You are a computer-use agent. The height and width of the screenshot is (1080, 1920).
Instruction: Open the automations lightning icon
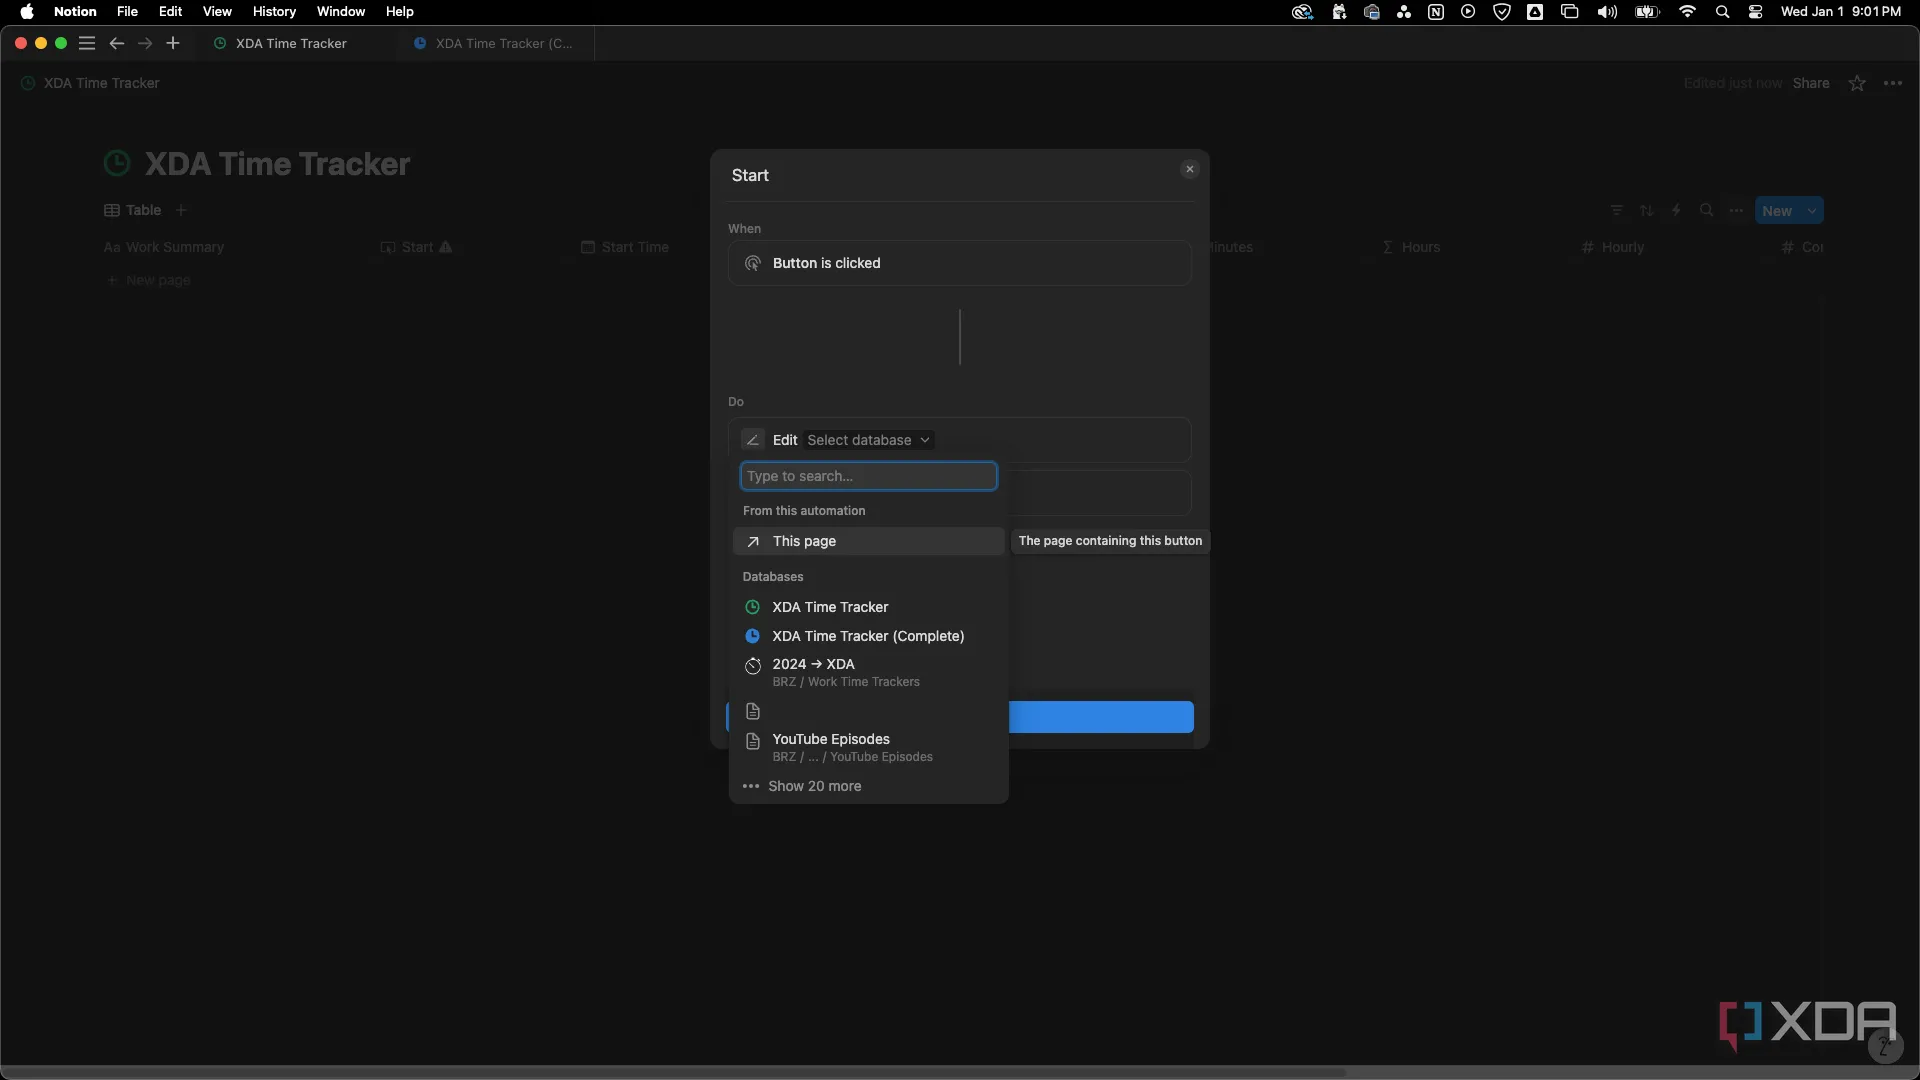pos(1676,210)
